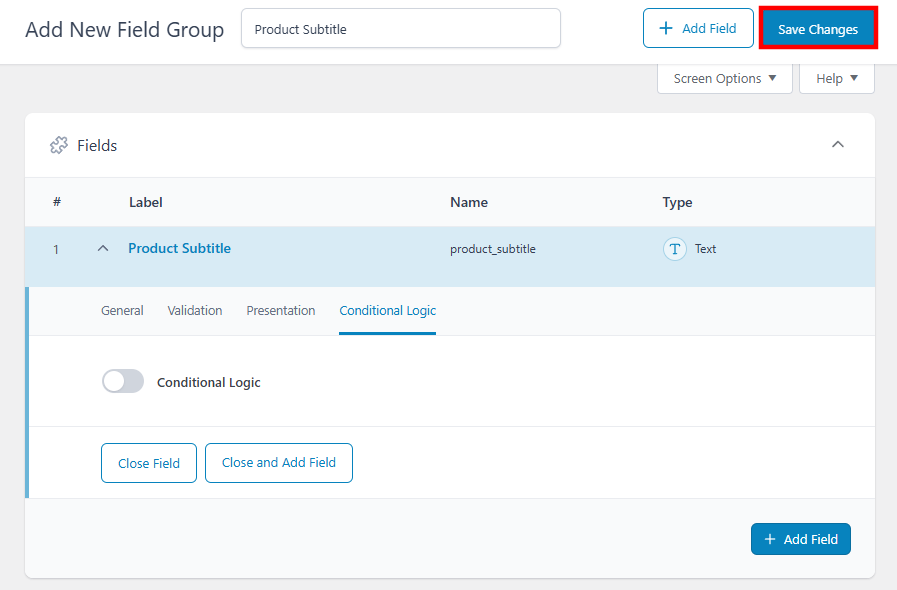
Task: Click the plus icon on top Add Field
Action: [x=666, y=28]
